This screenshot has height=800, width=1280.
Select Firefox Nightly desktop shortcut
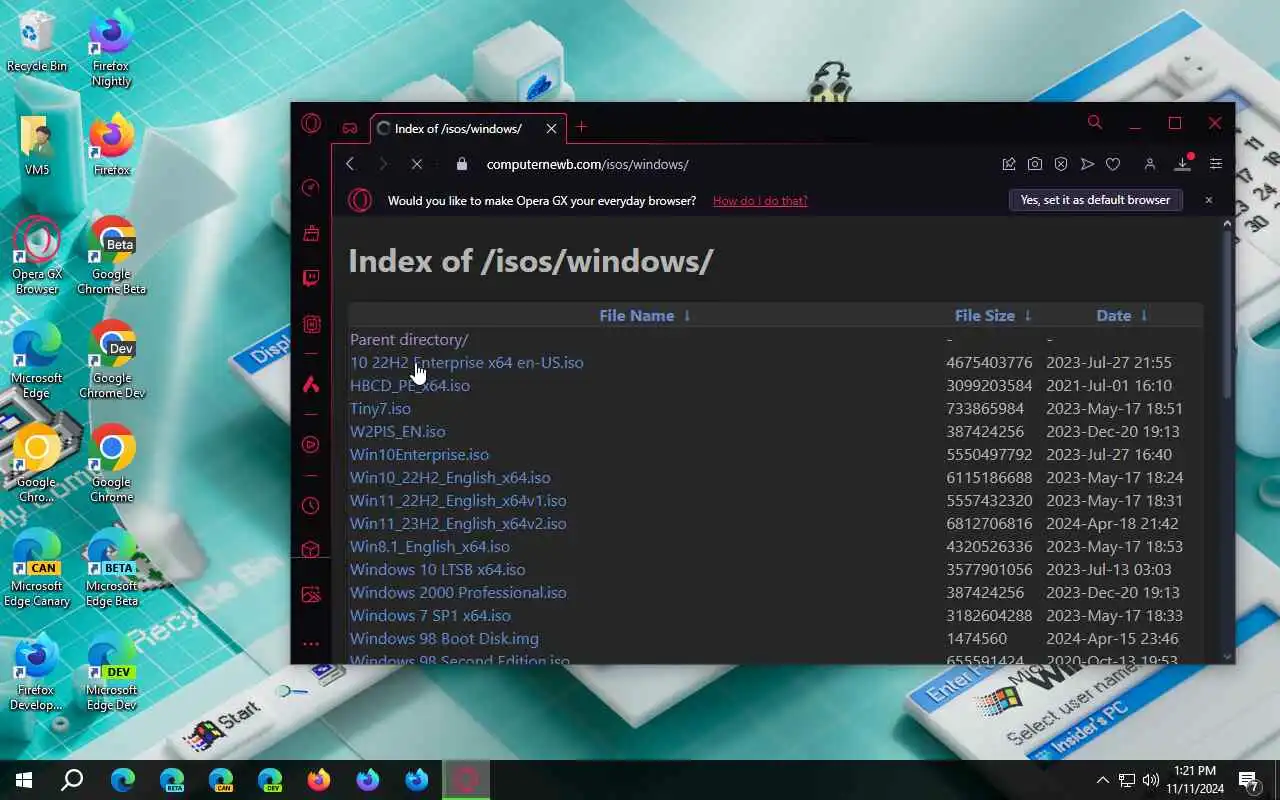pyautogui.click(x=112, y=48)
